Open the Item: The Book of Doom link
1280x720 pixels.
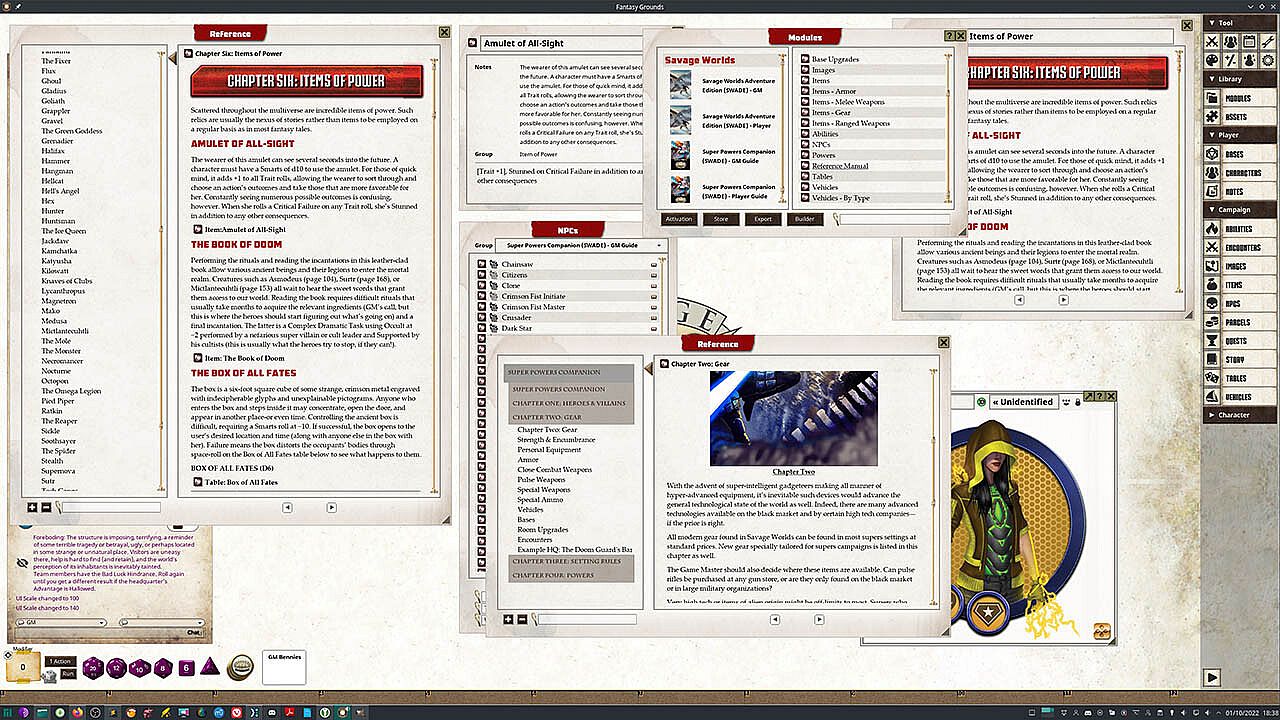[x=244, y=358]
